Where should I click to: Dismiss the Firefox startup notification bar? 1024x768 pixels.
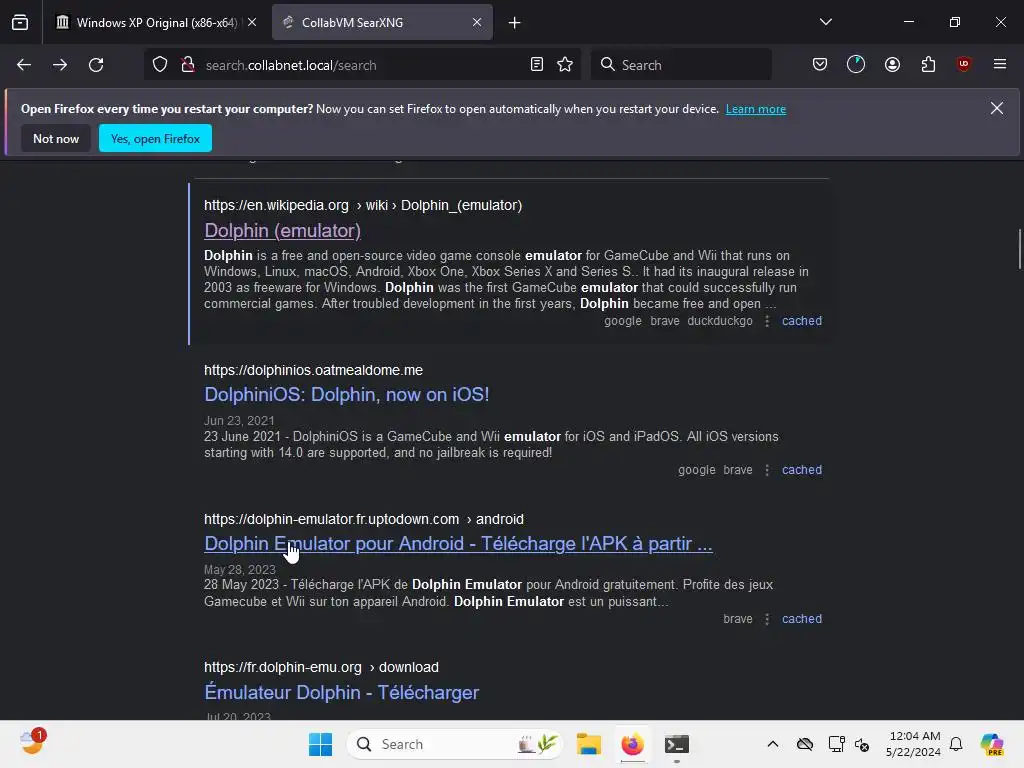click(x=997, y=108)
